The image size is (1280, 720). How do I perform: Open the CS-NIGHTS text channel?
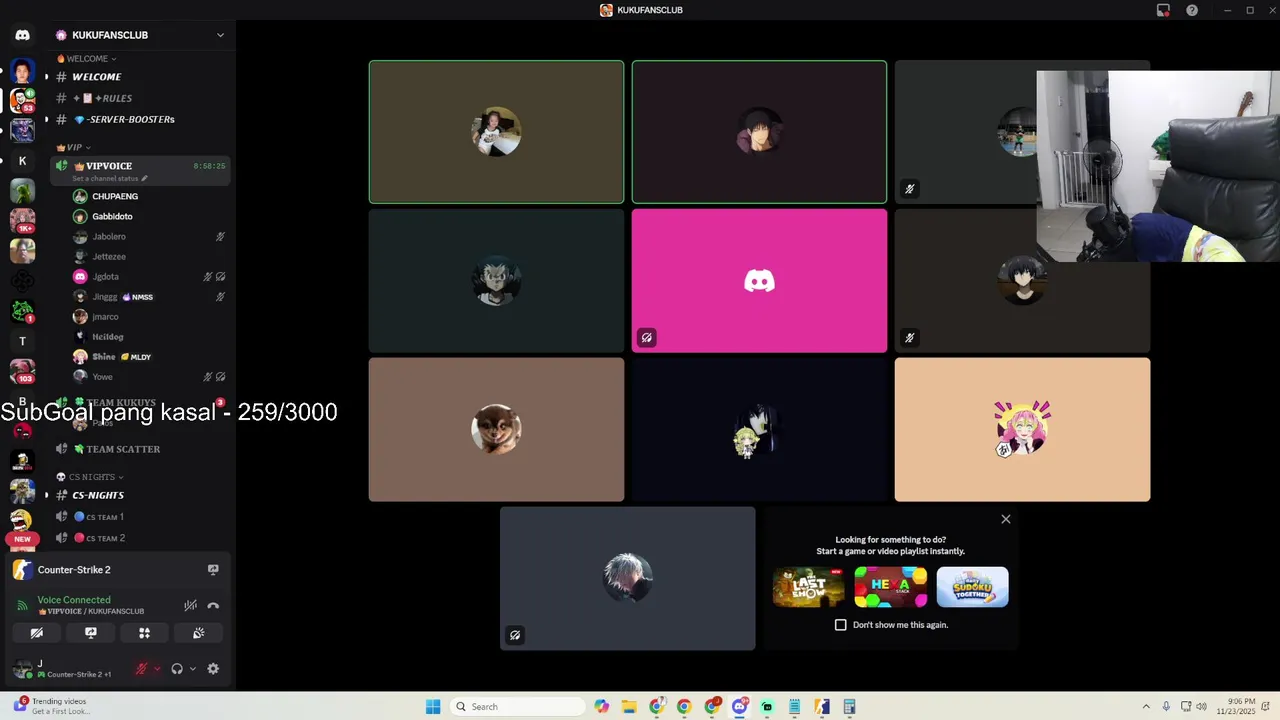point(140,495)
